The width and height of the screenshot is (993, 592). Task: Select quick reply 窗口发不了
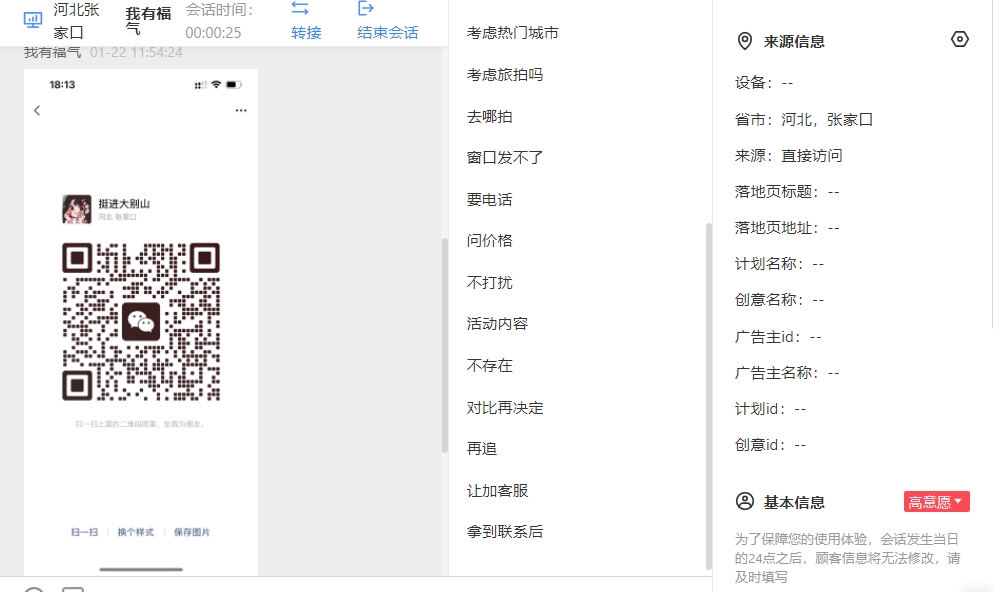click(x=505, y=157)
